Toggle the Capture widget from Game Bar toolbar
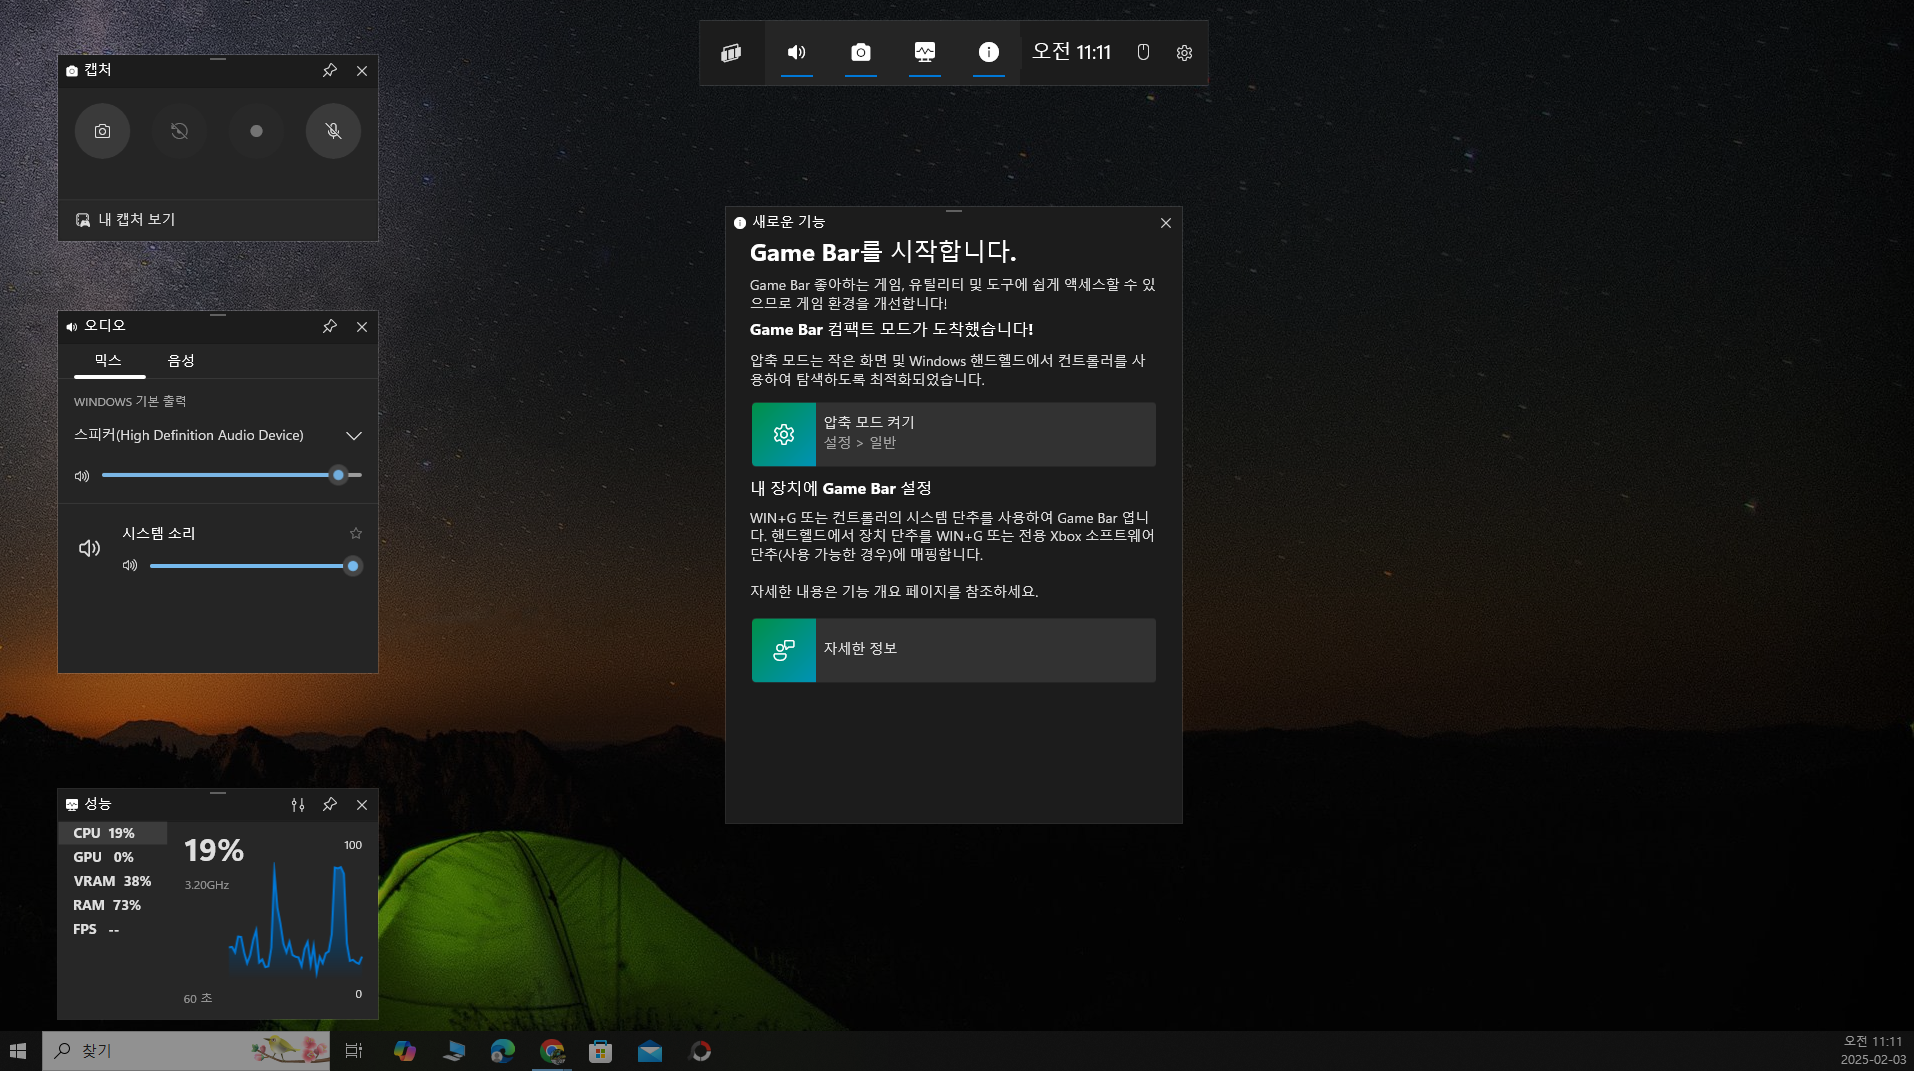This screenshot has height=1071, width=1914. click(861, 53)
